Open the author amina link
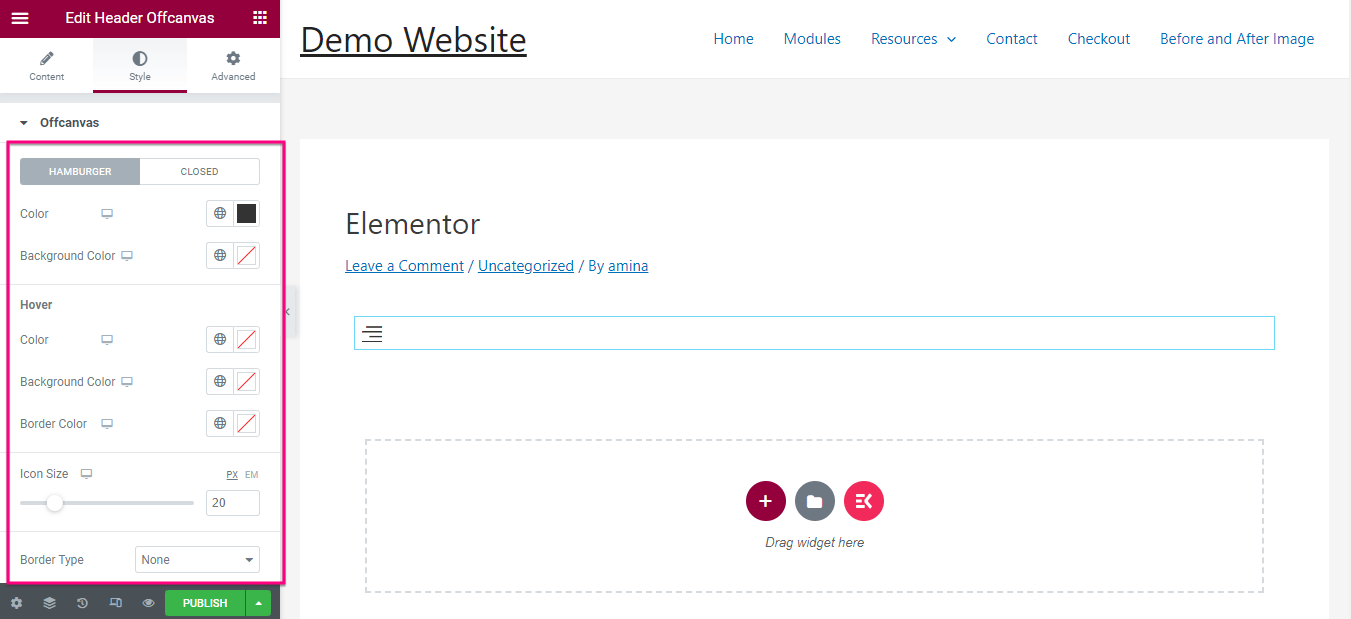The height and width of the screenshot is (619, 1351). (x=628, y=266)
